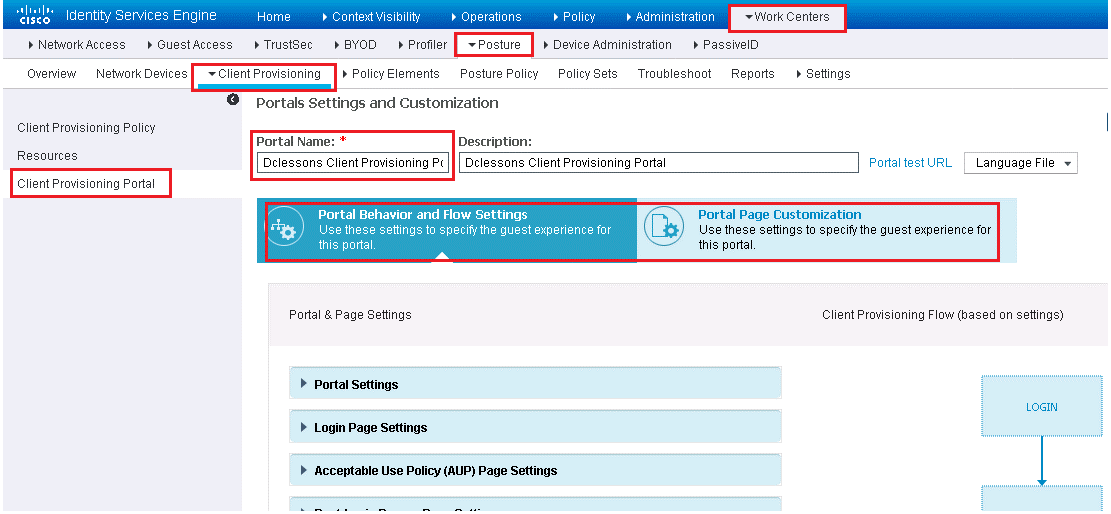This screenshot has width=1111, height=514.
Task: Open the Home menu
Action: pos(273,16)
